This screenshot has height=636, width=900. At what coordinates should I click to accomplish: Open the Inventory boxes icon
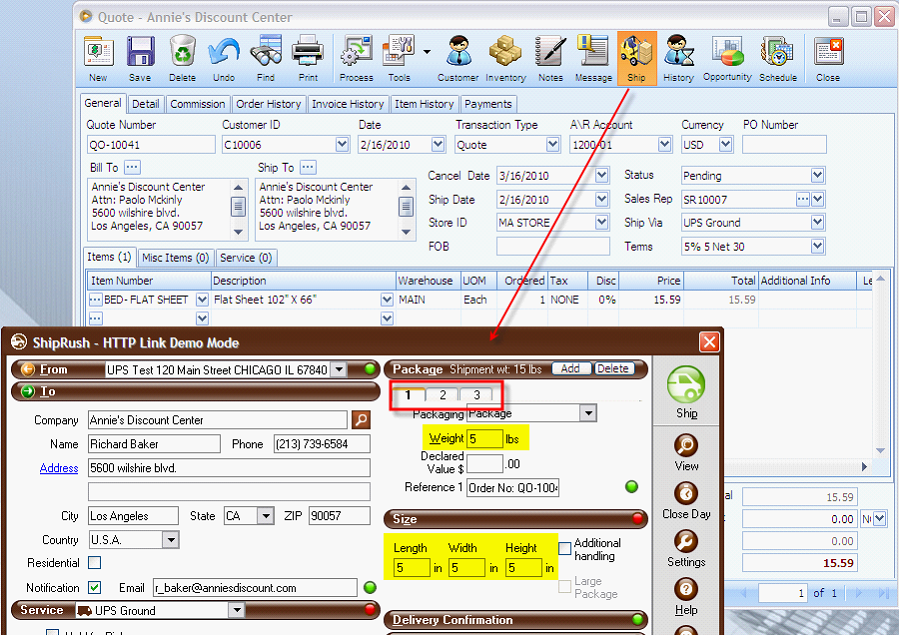click(505, 51)
